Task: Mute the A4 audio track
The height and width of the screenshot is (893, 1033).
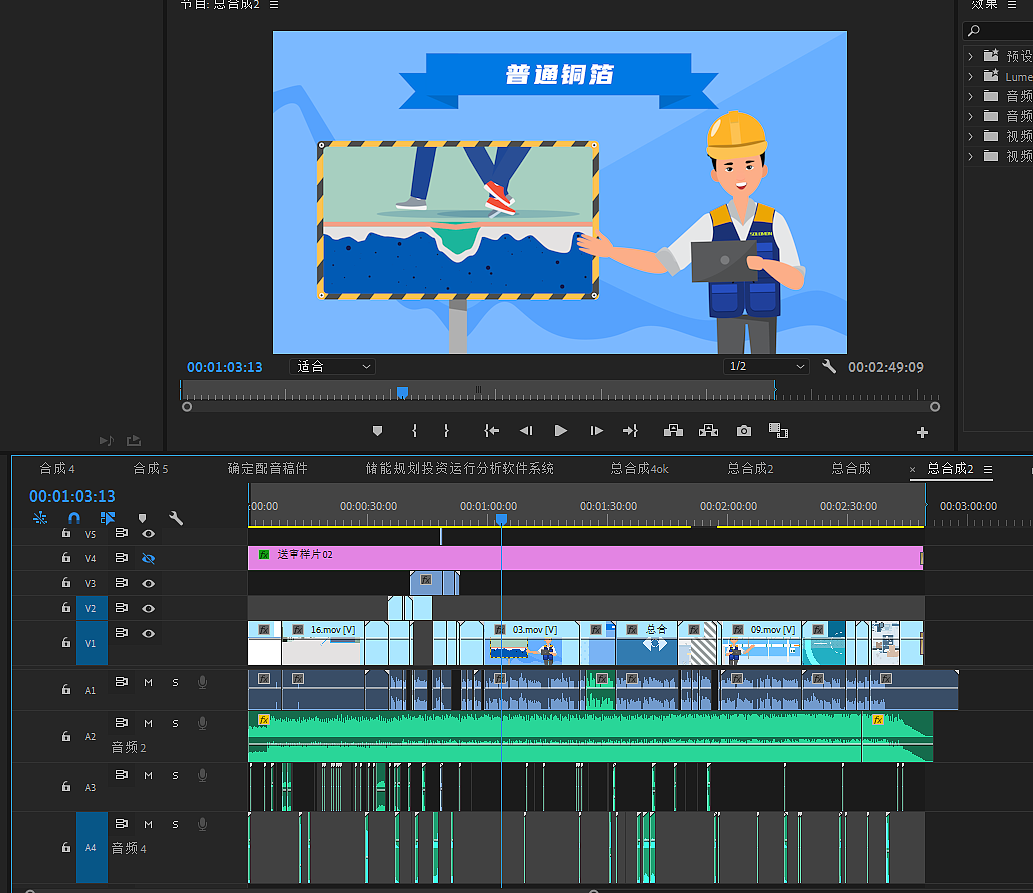Action: (x=148, y=824)
